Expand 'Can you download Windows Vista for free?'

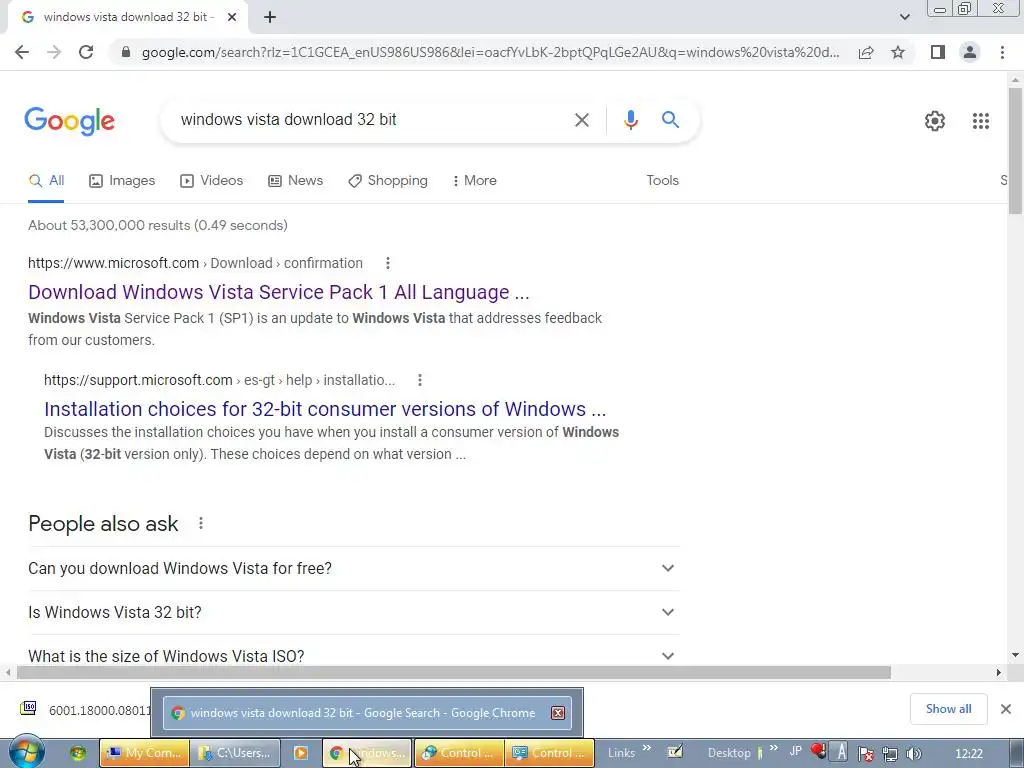[x=353, y=568]
